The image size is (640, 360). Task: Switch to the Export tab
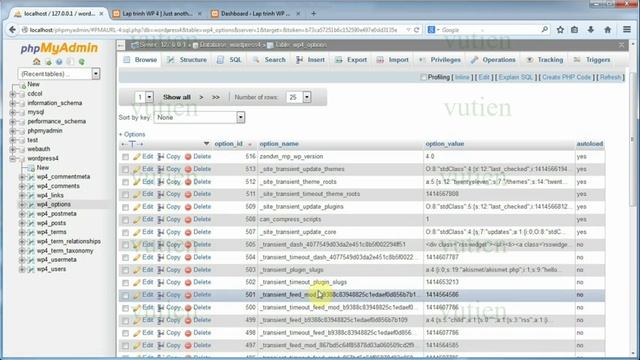pos(351,60)
